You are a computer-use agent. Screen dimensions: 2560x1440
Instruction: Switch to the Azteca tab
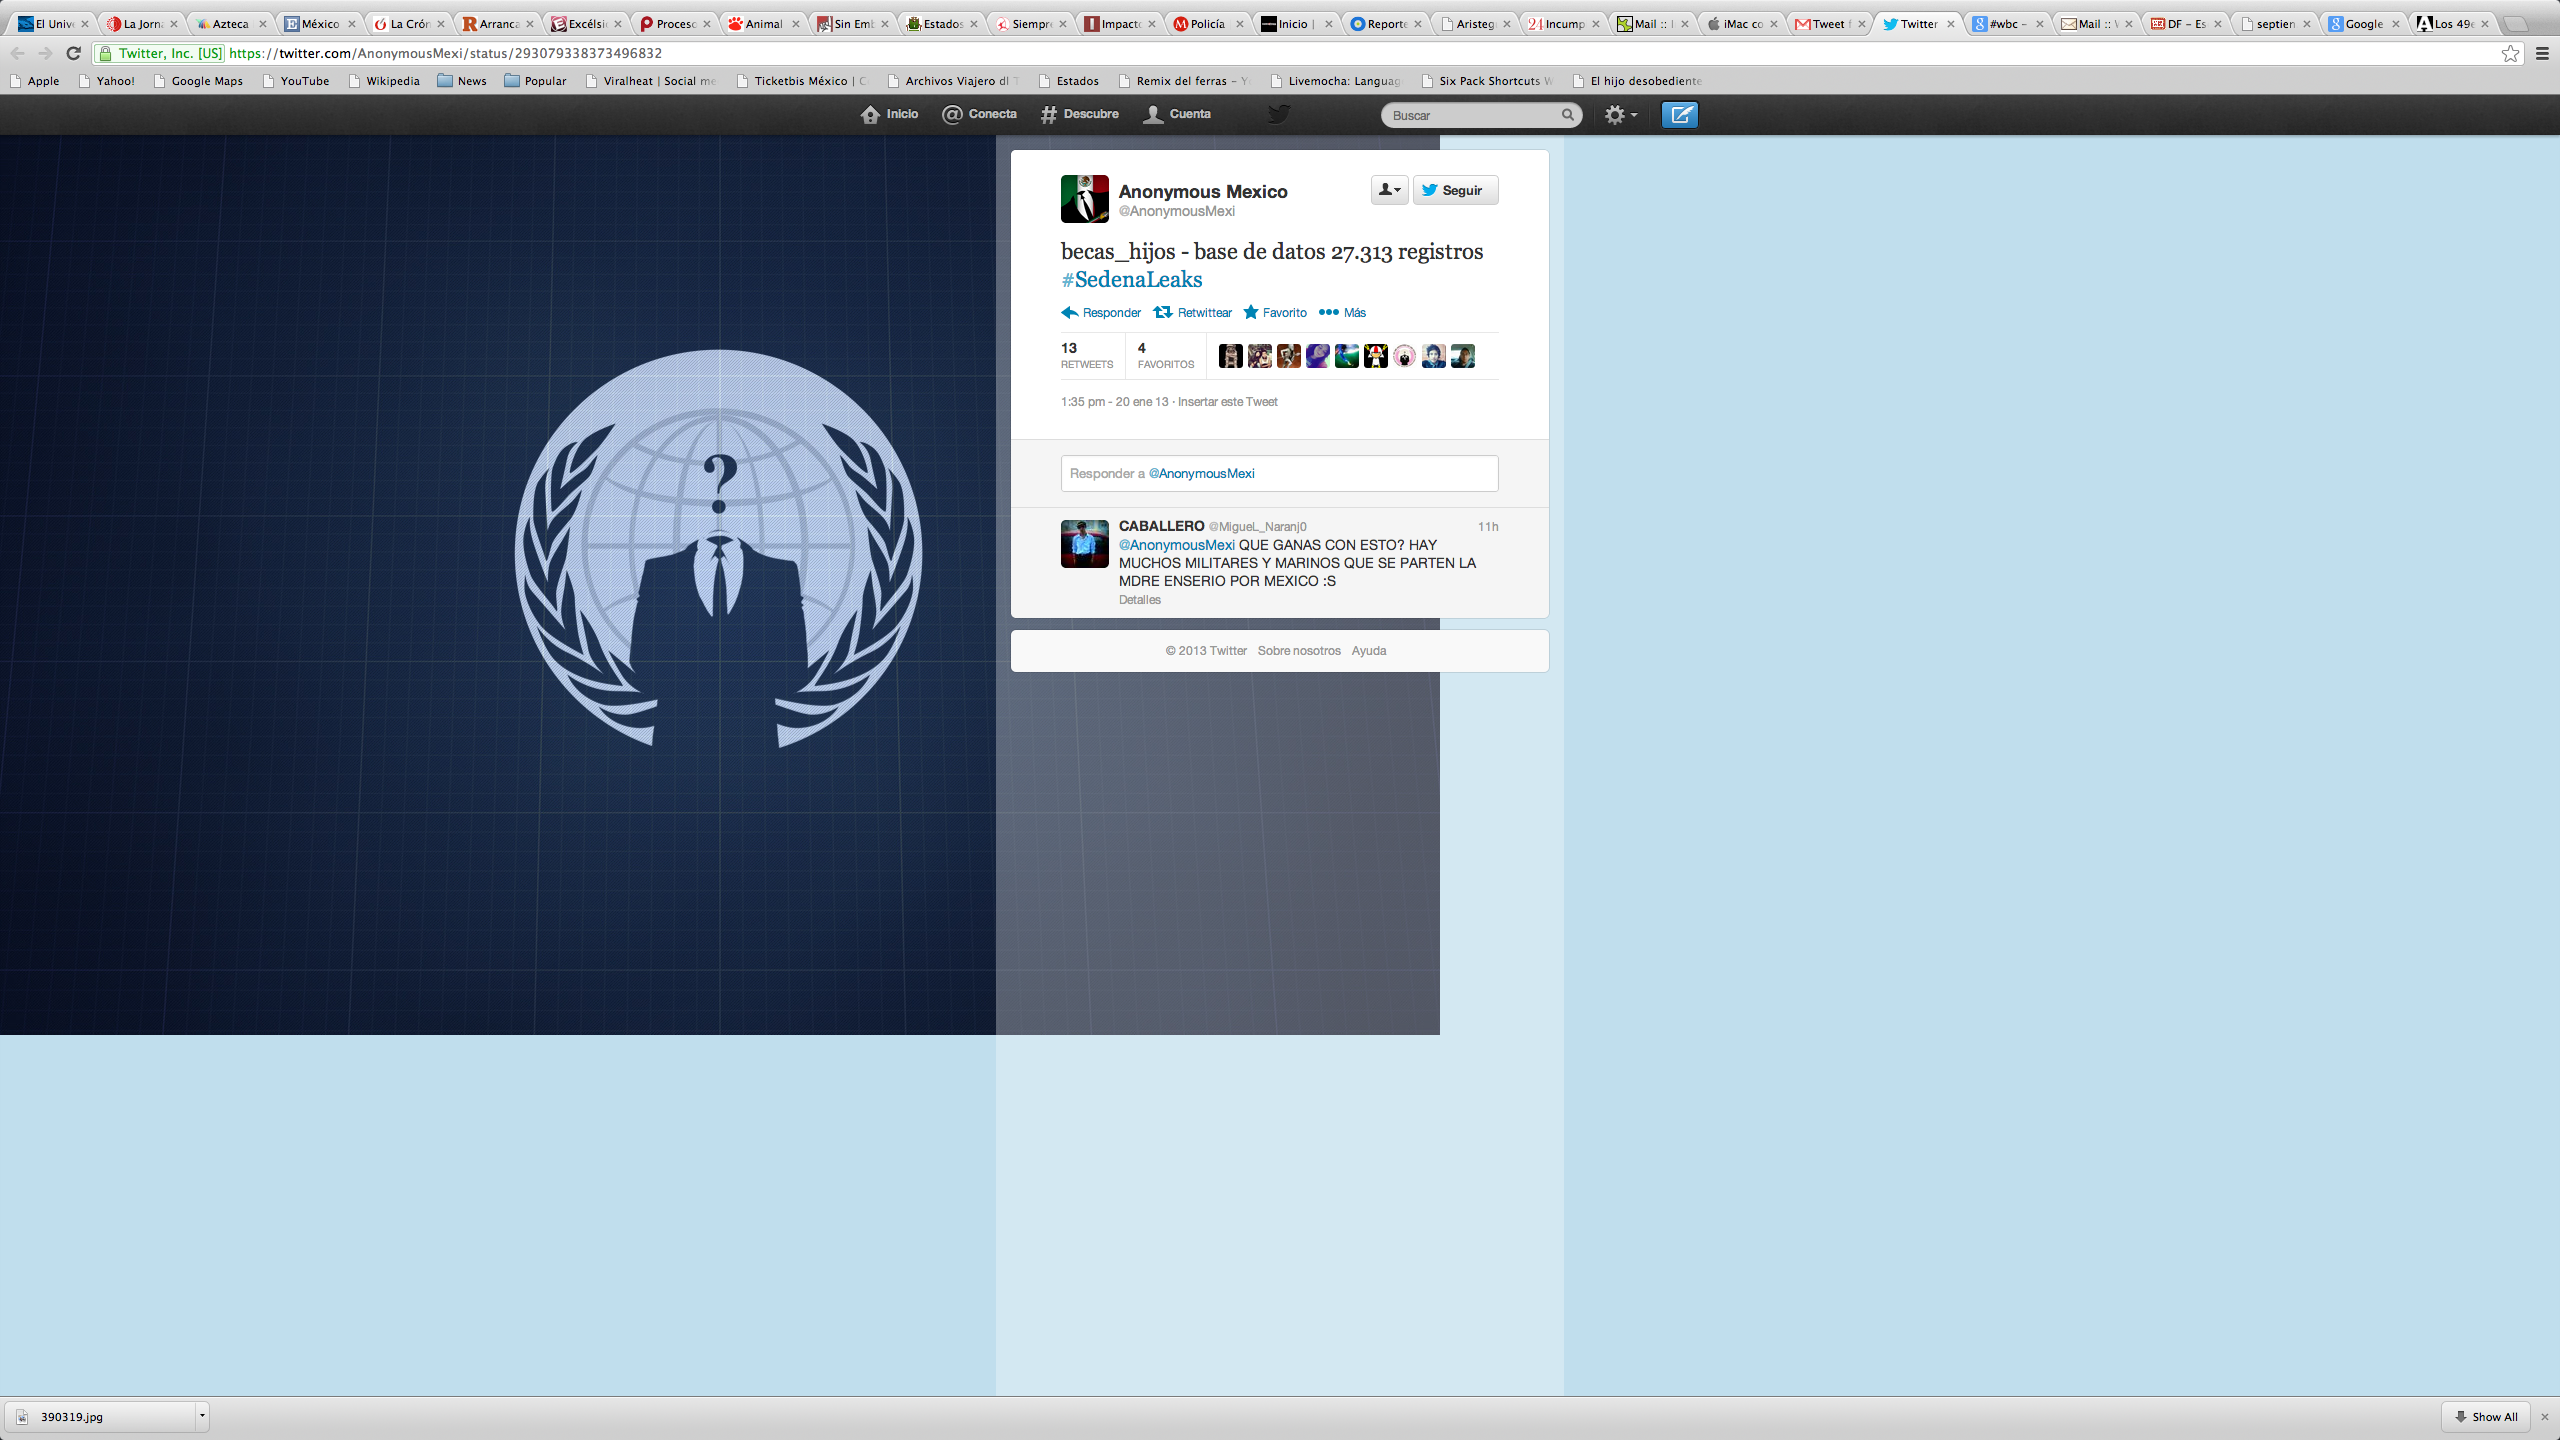point(229,24)
